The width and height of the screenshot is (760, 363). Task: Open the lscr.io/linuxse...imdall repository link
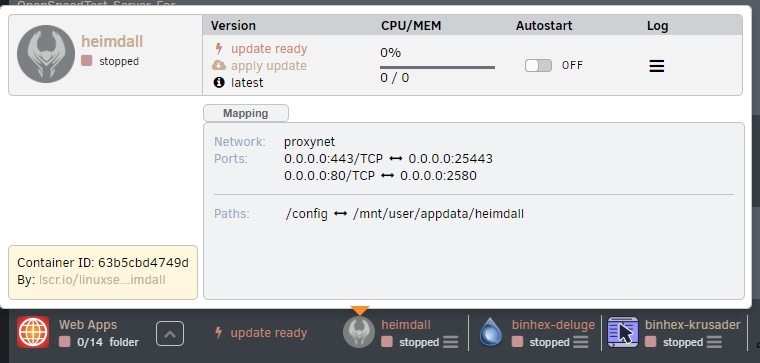(102, 280)
